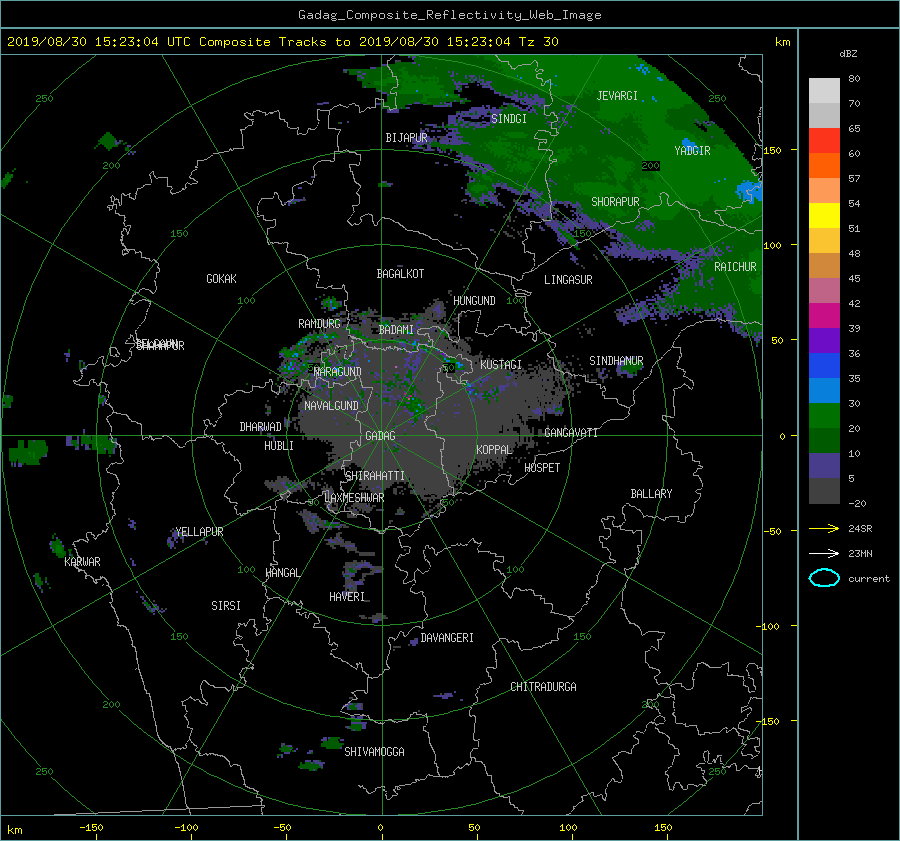Click the HUBLI city label
This screenshot has height=841, width=900.
[279, 446]
